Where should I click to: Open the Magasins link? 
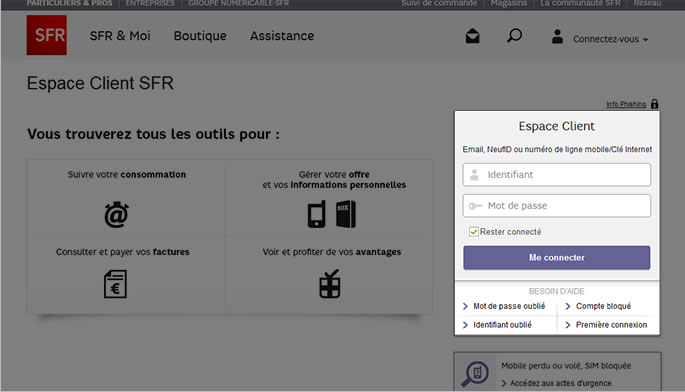[x=509, y=3]
